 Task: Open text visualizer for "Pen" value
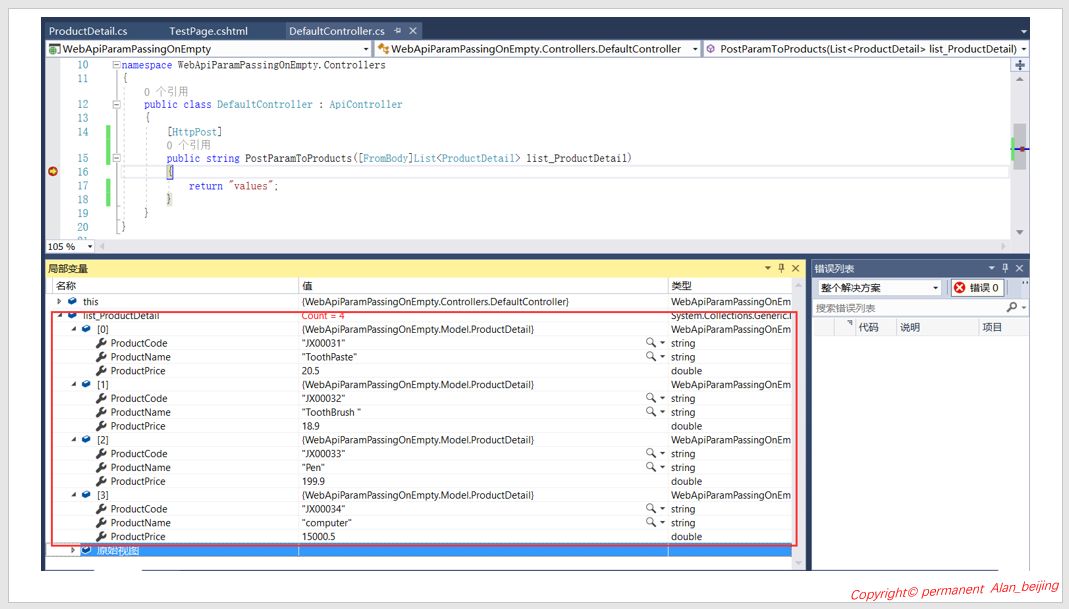pyautogui.click(x=651, y=466)
